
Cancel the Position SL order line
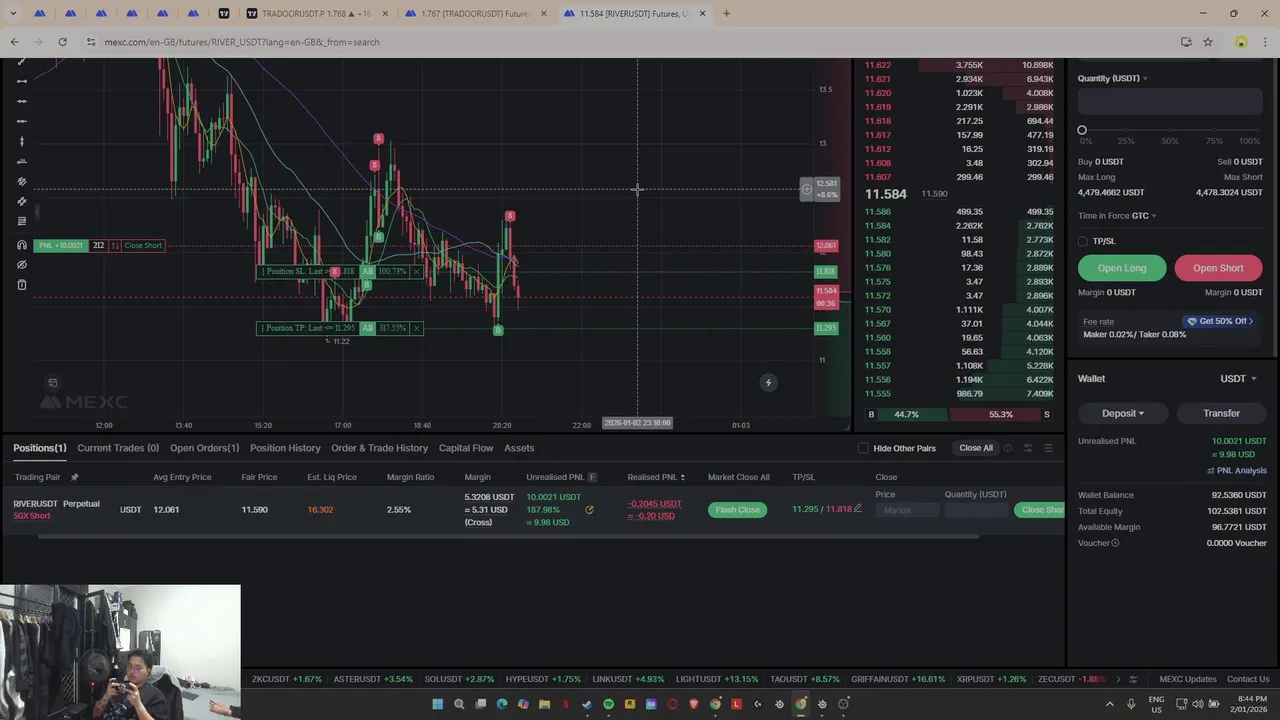(x=416, y=271)
